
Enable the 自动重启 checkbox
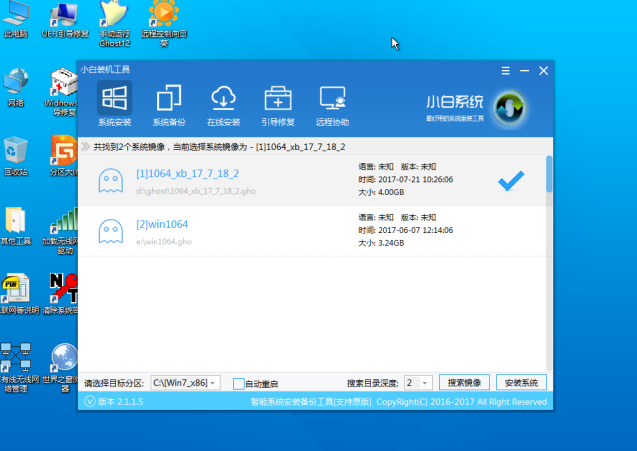[x=239, y=384]
